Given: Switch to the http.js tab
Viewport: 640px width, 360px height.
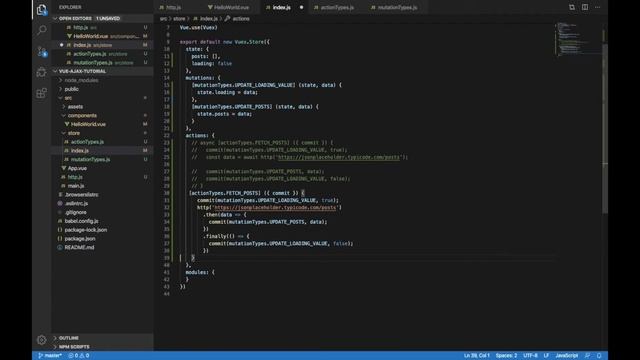Looking at the screenshot, I should (x=170, y=7).
